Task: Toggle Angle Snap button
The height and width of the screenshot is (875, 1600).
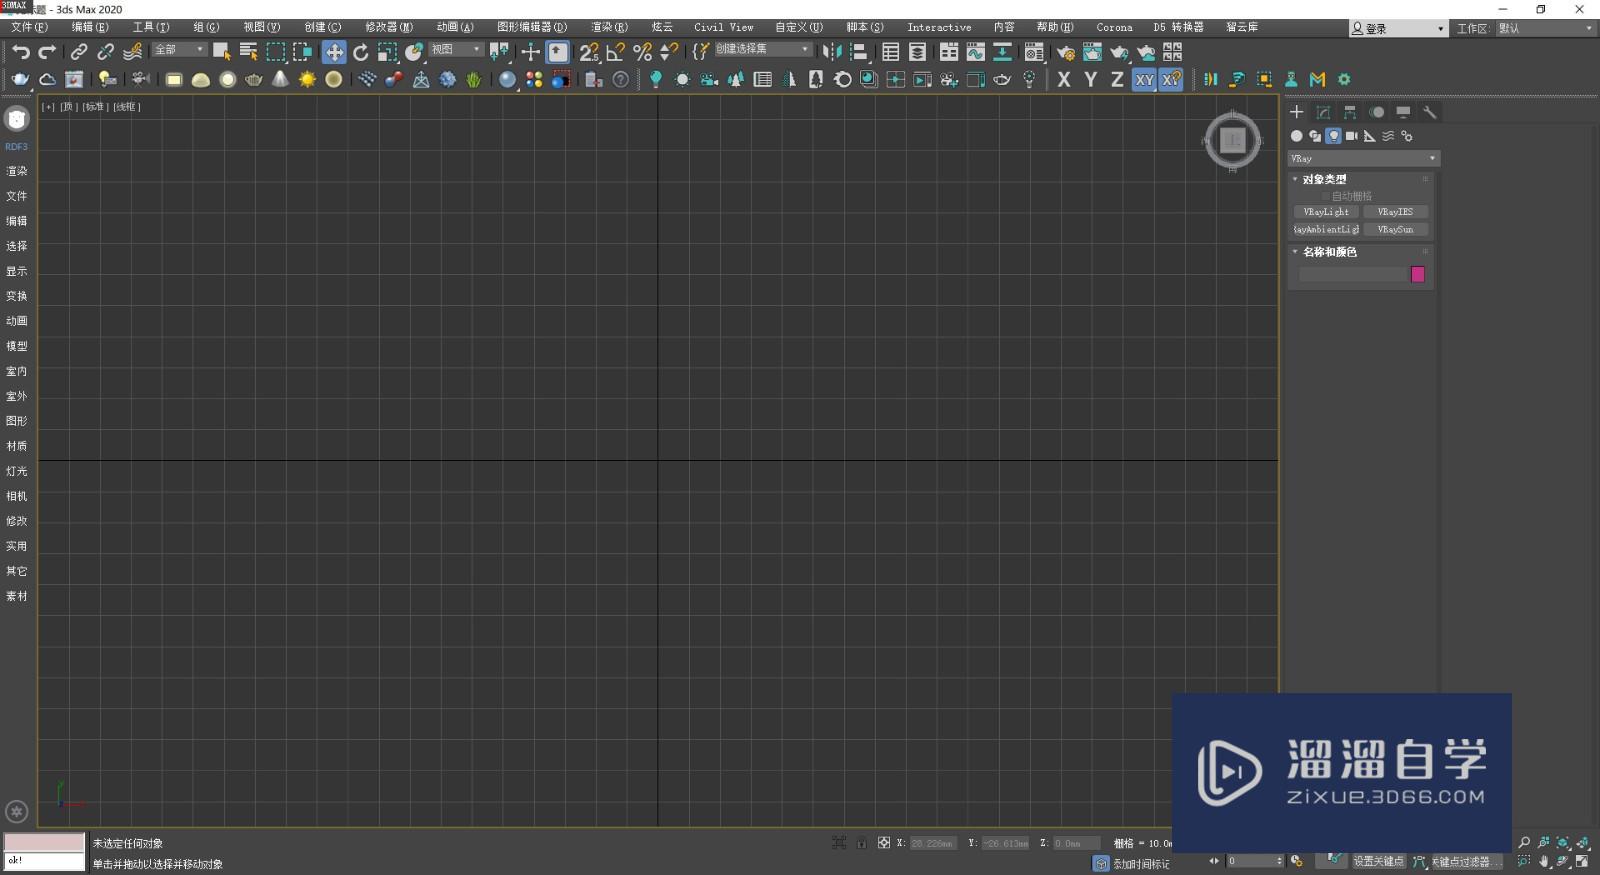Action: click(616, 51)
